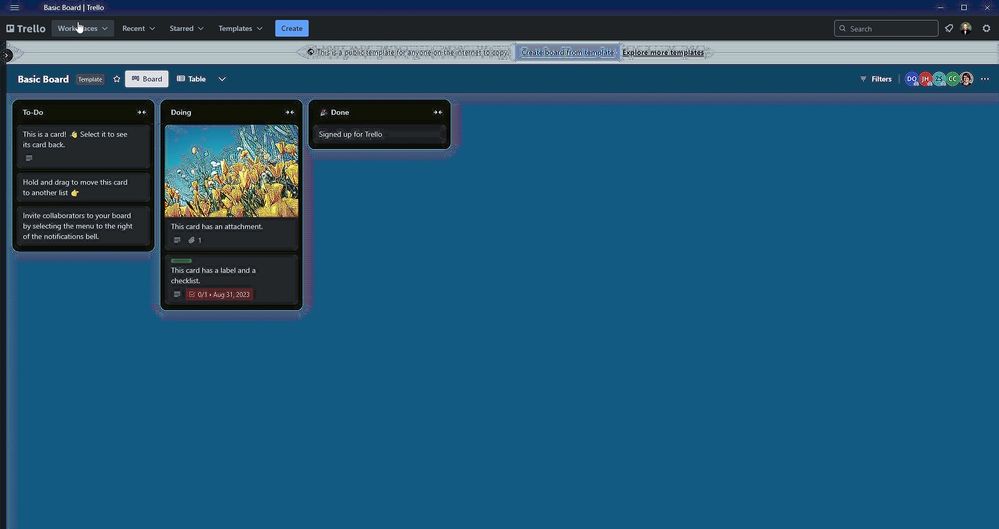Select the photo member avatar on board
The height and width of the screenshot is (529, 999).
click(967, 79)
